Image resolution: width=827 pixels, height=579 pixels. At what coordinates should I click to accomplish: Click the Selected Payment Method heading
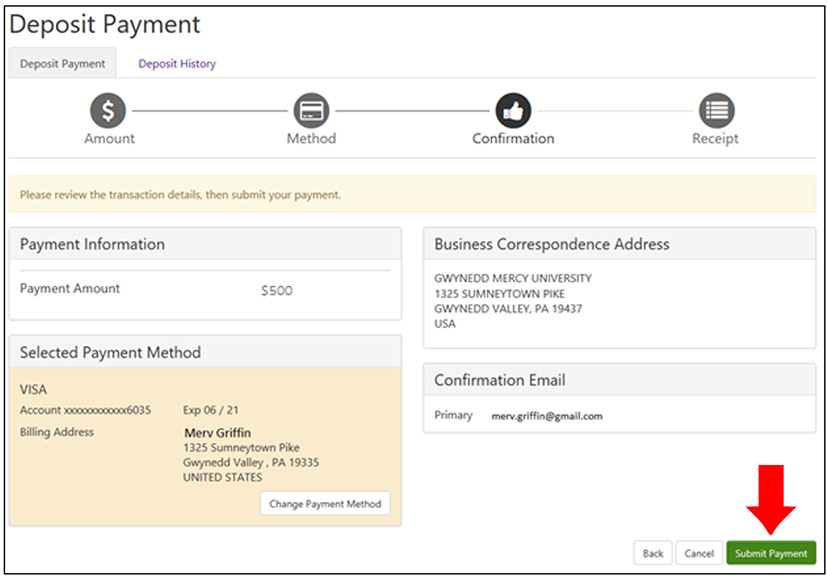click(x=110, y=352)
